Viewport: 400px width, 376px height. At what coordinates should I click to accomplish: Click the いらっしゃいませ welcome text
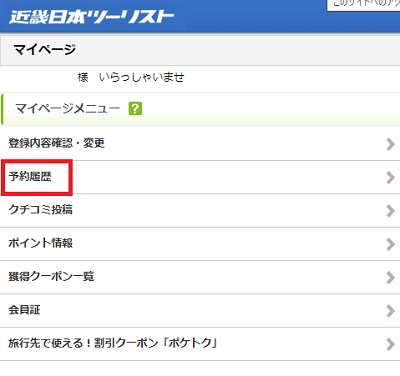(x=141, y=77)
